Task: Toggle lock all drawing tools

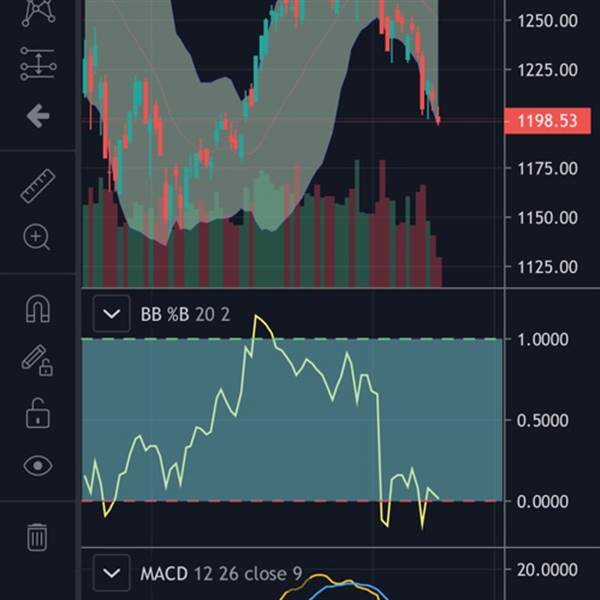Action: tap(38, 413)
